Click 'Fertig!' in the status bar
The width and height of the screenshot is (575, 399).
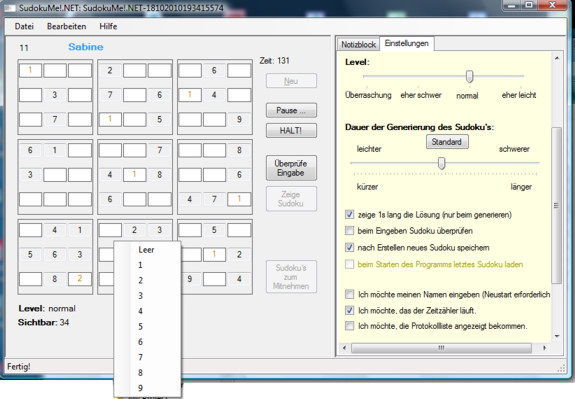tap(19, 366)
